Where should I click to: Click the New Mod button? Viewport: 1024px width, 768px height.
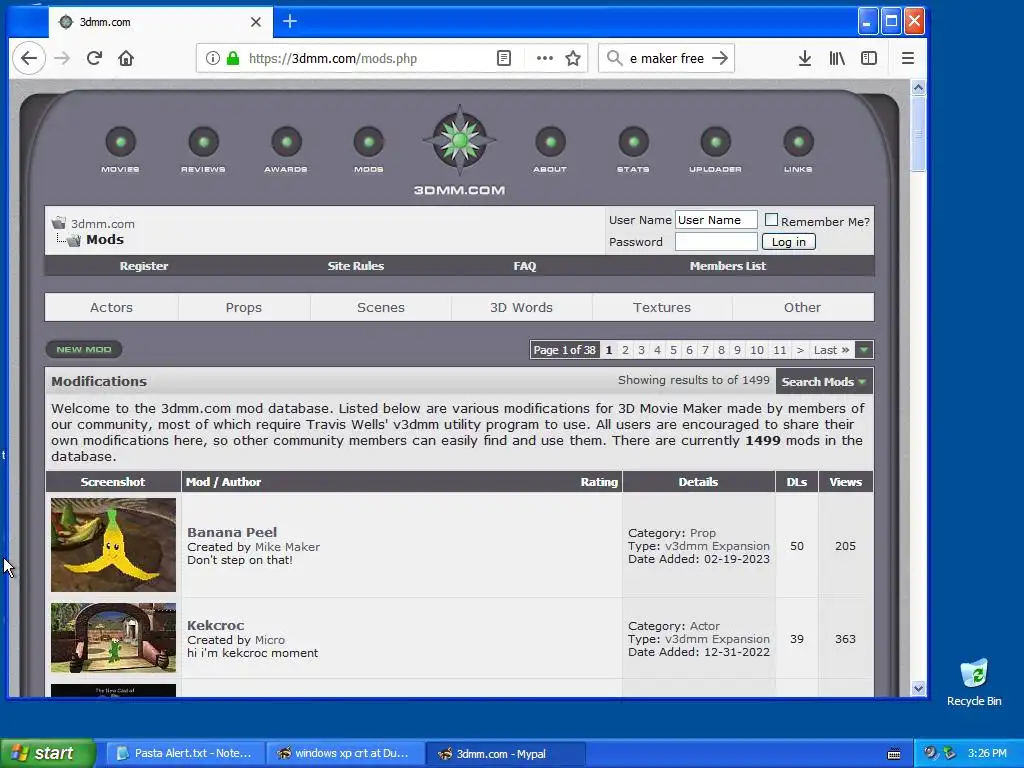tap(84, 349)
